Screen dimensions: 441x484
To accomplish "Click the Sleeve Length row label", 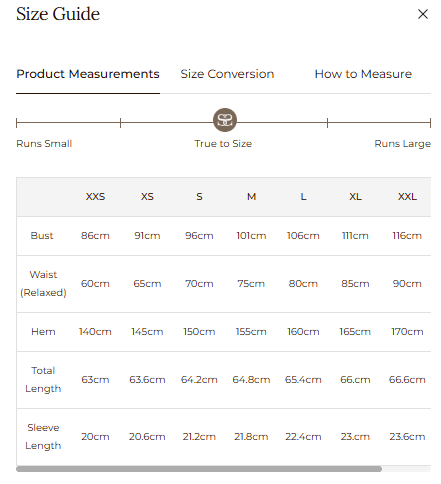I will pyautogui.click(x=43, y=437).
